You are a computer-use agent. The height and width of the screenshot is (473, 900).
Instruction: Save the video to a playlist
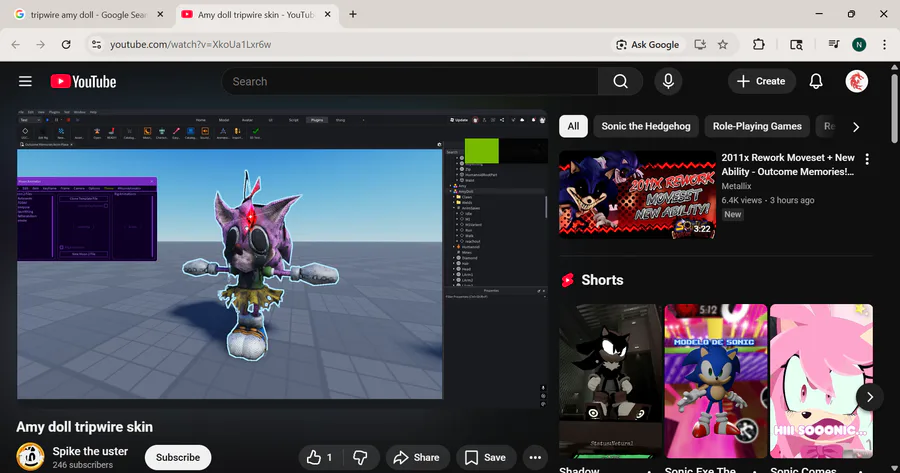[x=486, y=458]
